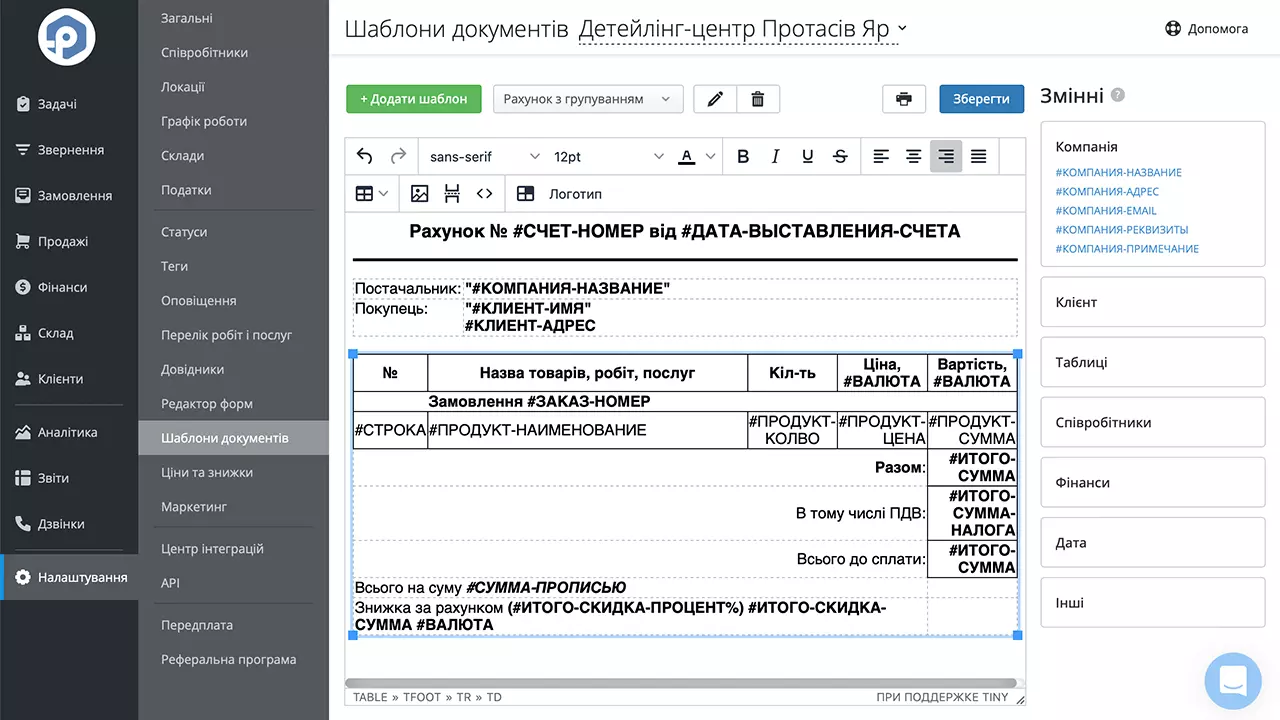Screen dimensions: 1280x720
Task: Open Замовлення in main sidebar
Action: click(69, 196)
